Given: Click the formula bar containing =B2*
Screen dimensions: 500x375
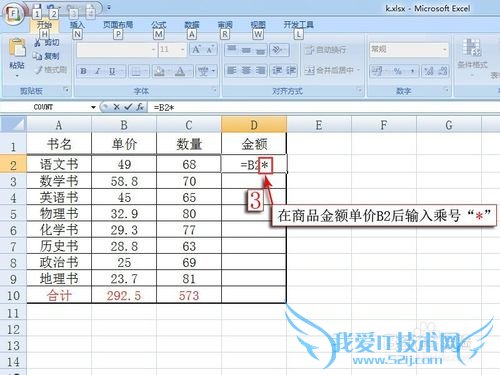Looking at the screenshot, I should tap(323, 107).
